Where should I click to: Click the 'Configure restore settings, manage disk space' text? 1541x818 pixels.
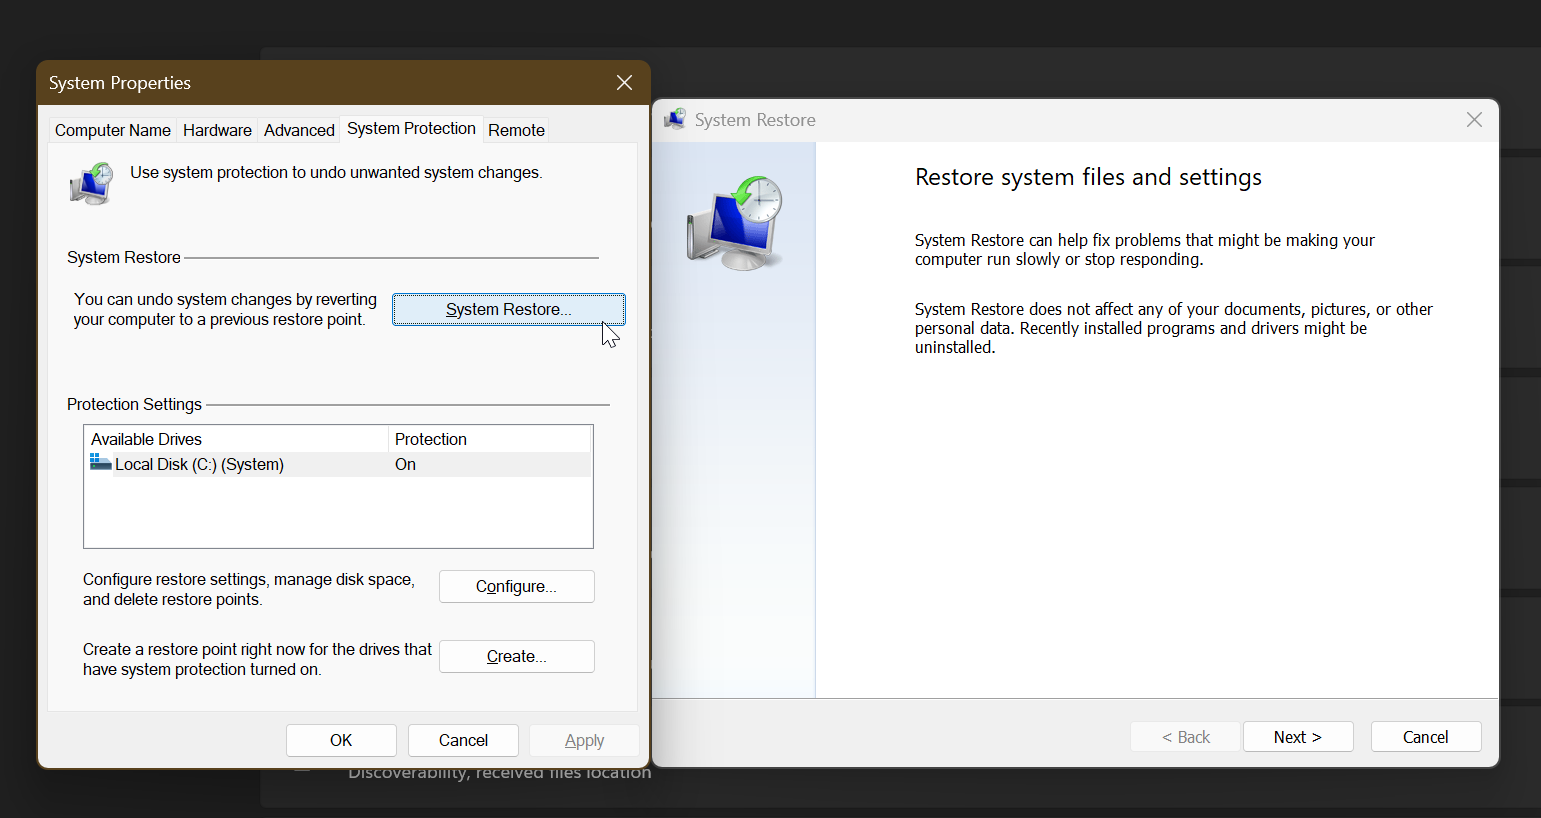(249, 589)
